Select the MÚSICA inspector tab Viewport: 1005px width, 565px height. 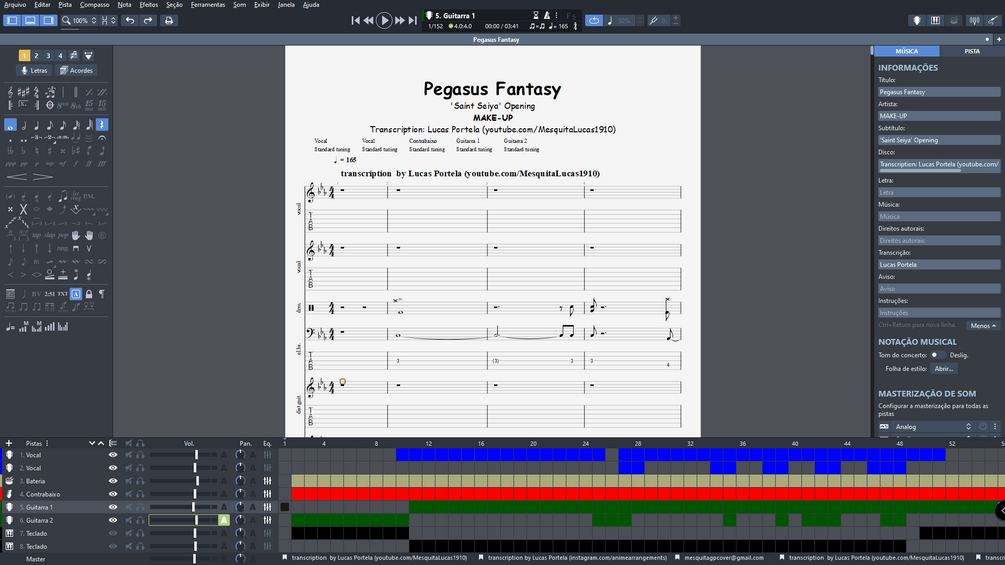(906, 51)
